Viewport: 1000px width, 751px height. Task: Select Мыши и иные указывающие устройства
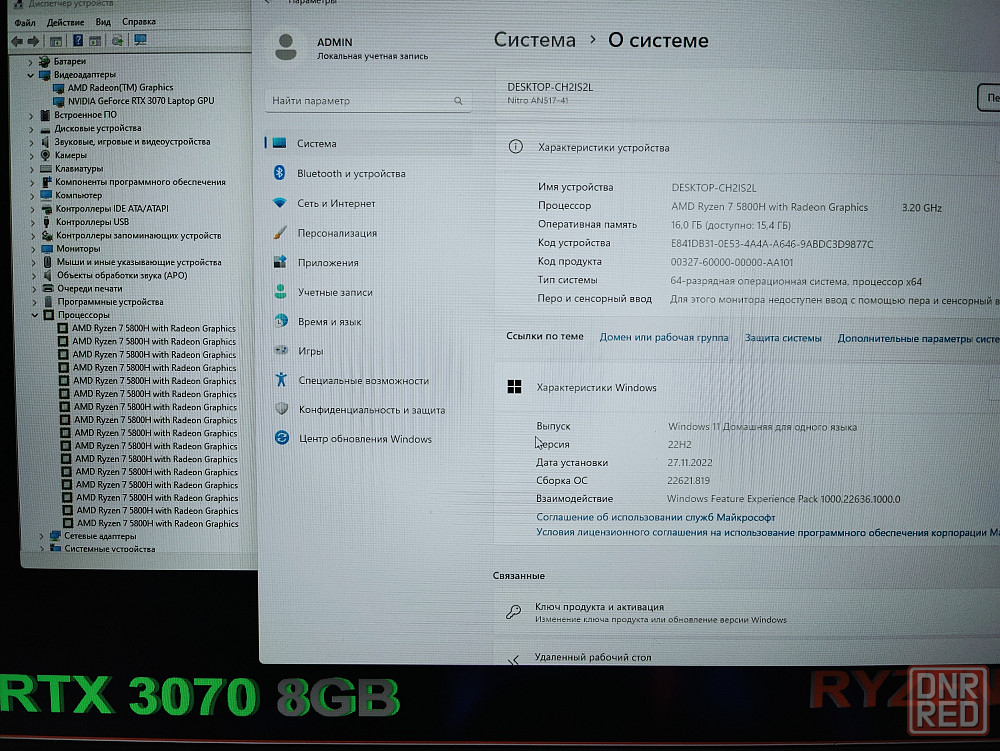139,262
